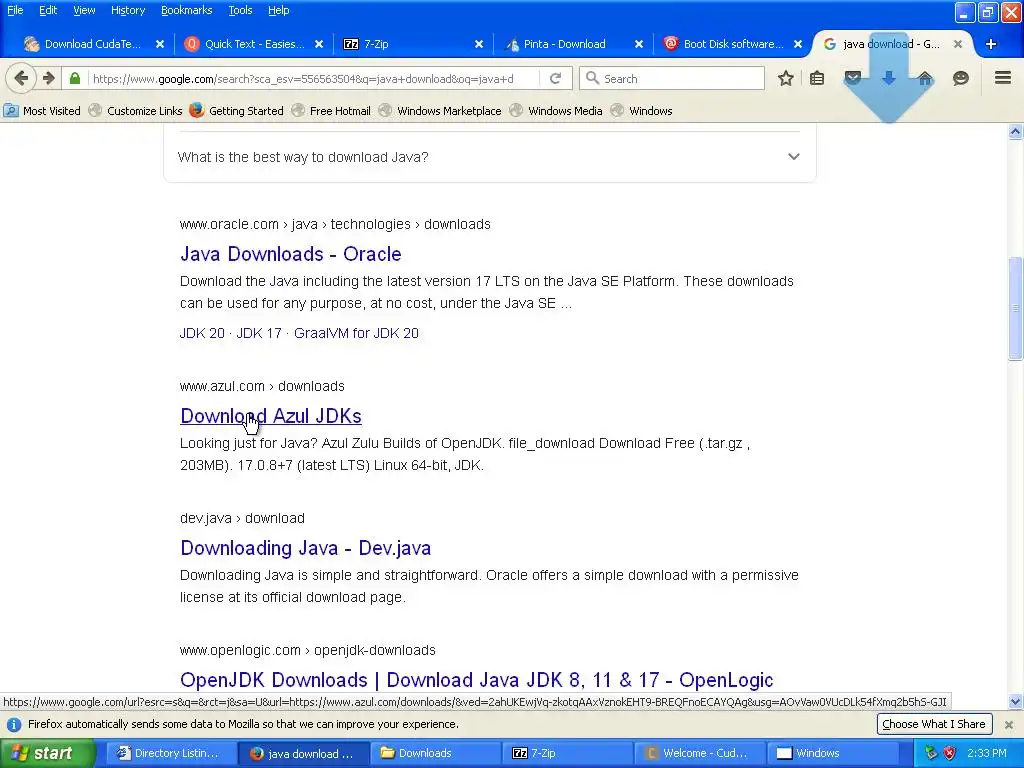
Task: Open the Download Azul JDKs result
Action: click(x=271, y=416)
